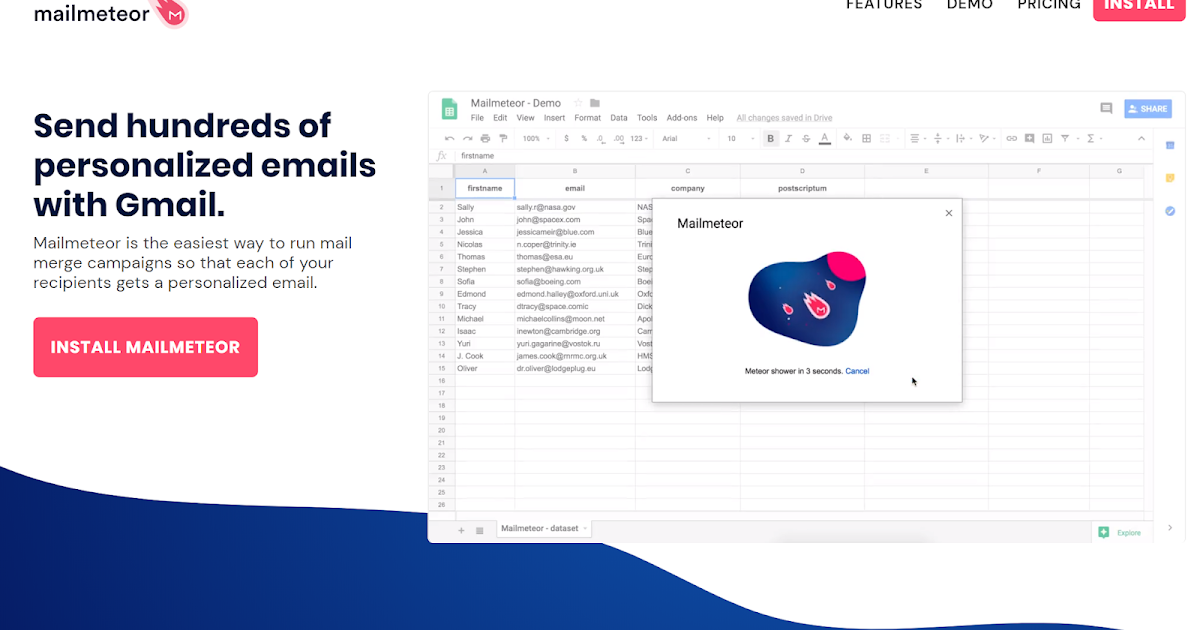Image resolution: width=1200 pixels, height=630 pixels.
Task: Select the firstname header cell
Action: (485, 188)
